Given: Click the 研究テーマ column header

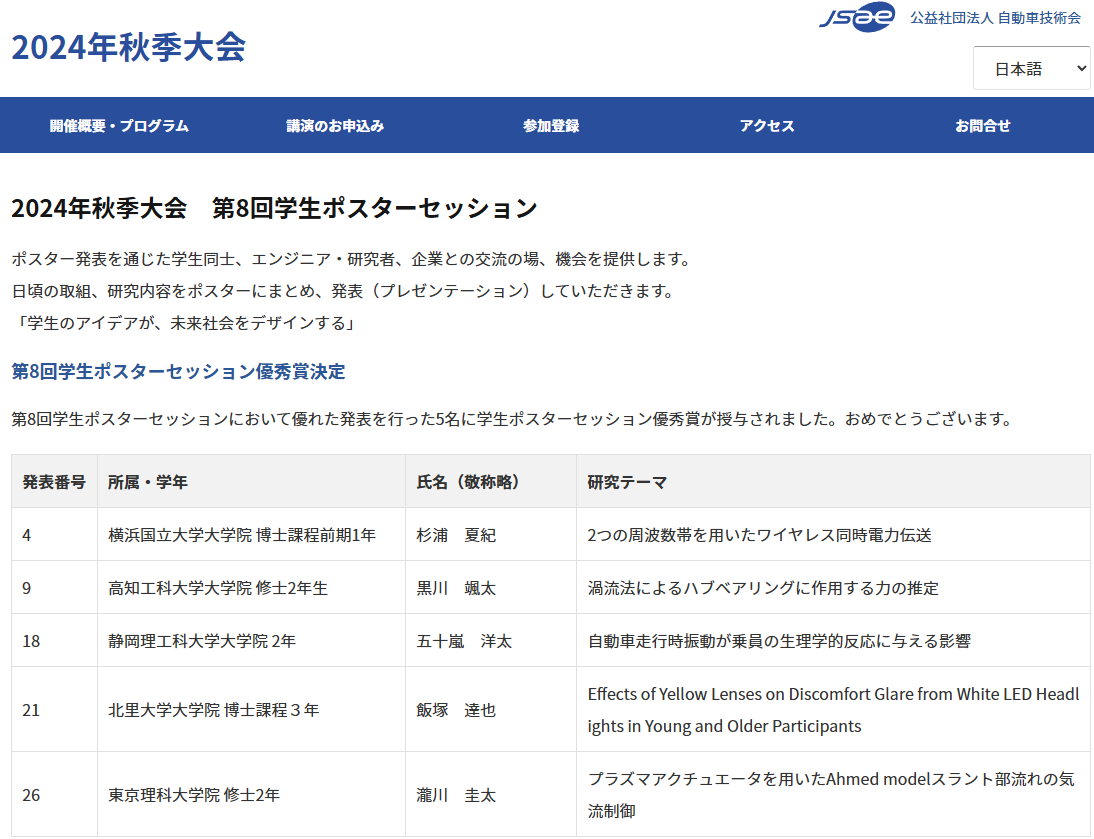Looking at the screenshot, I should point(627,482).
